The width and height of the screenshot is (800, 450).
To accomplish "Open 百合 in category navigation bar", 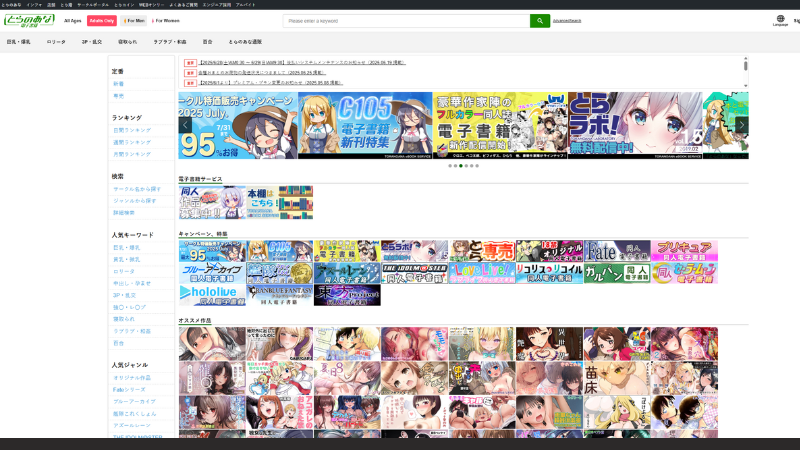I will (x=207, y=42).
